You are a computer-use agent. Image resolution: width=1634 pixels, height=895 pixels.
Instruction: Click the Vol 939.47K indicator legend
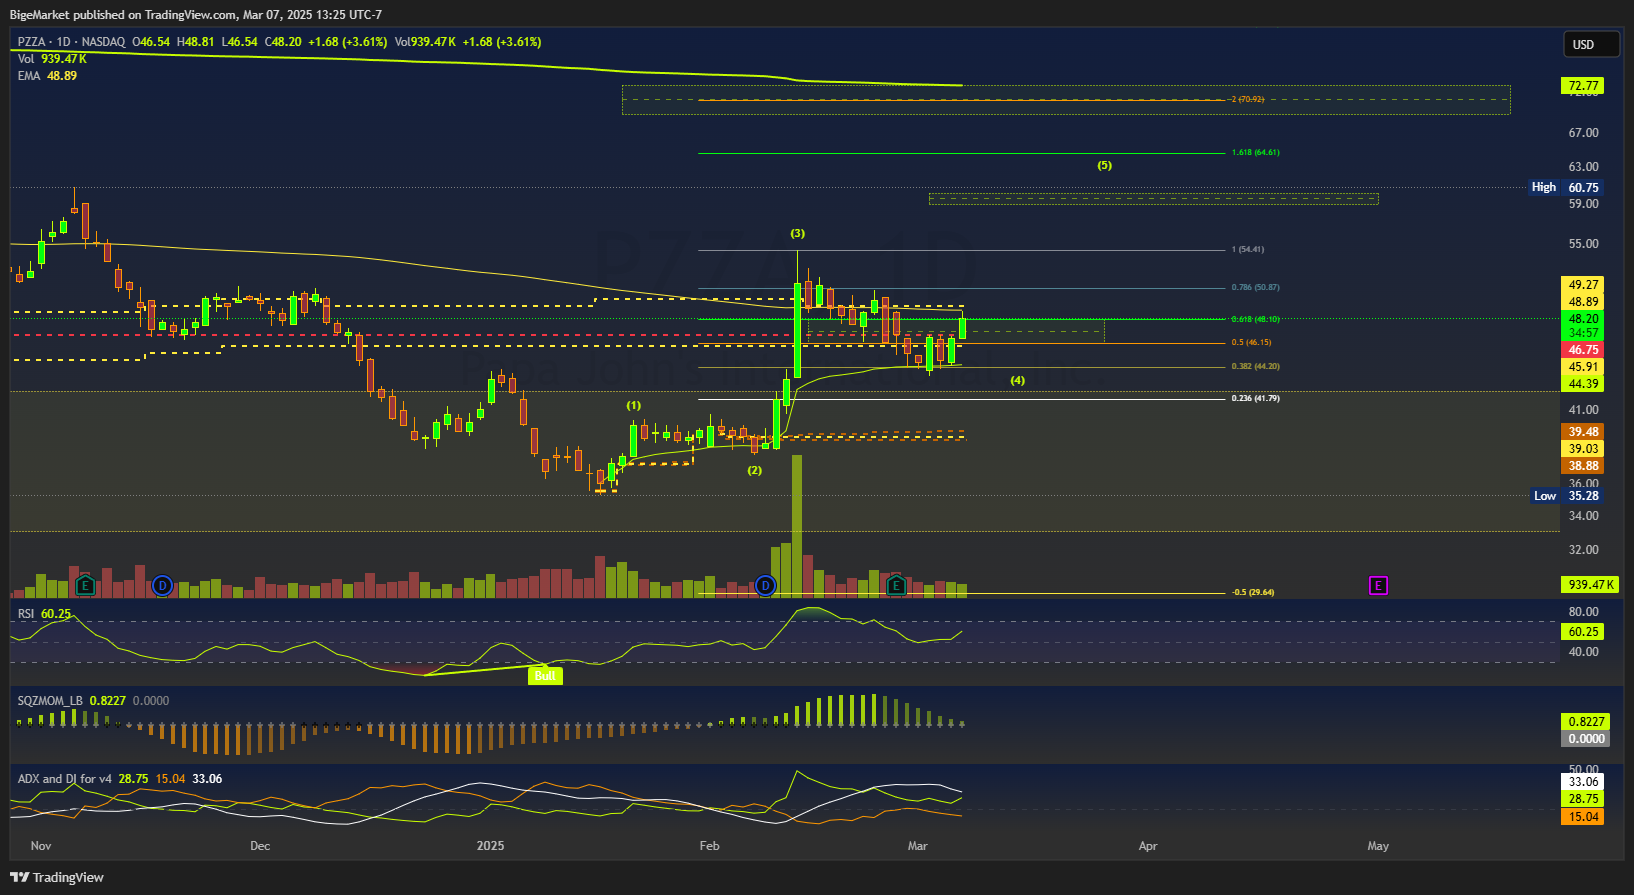[x=52, y=59]
